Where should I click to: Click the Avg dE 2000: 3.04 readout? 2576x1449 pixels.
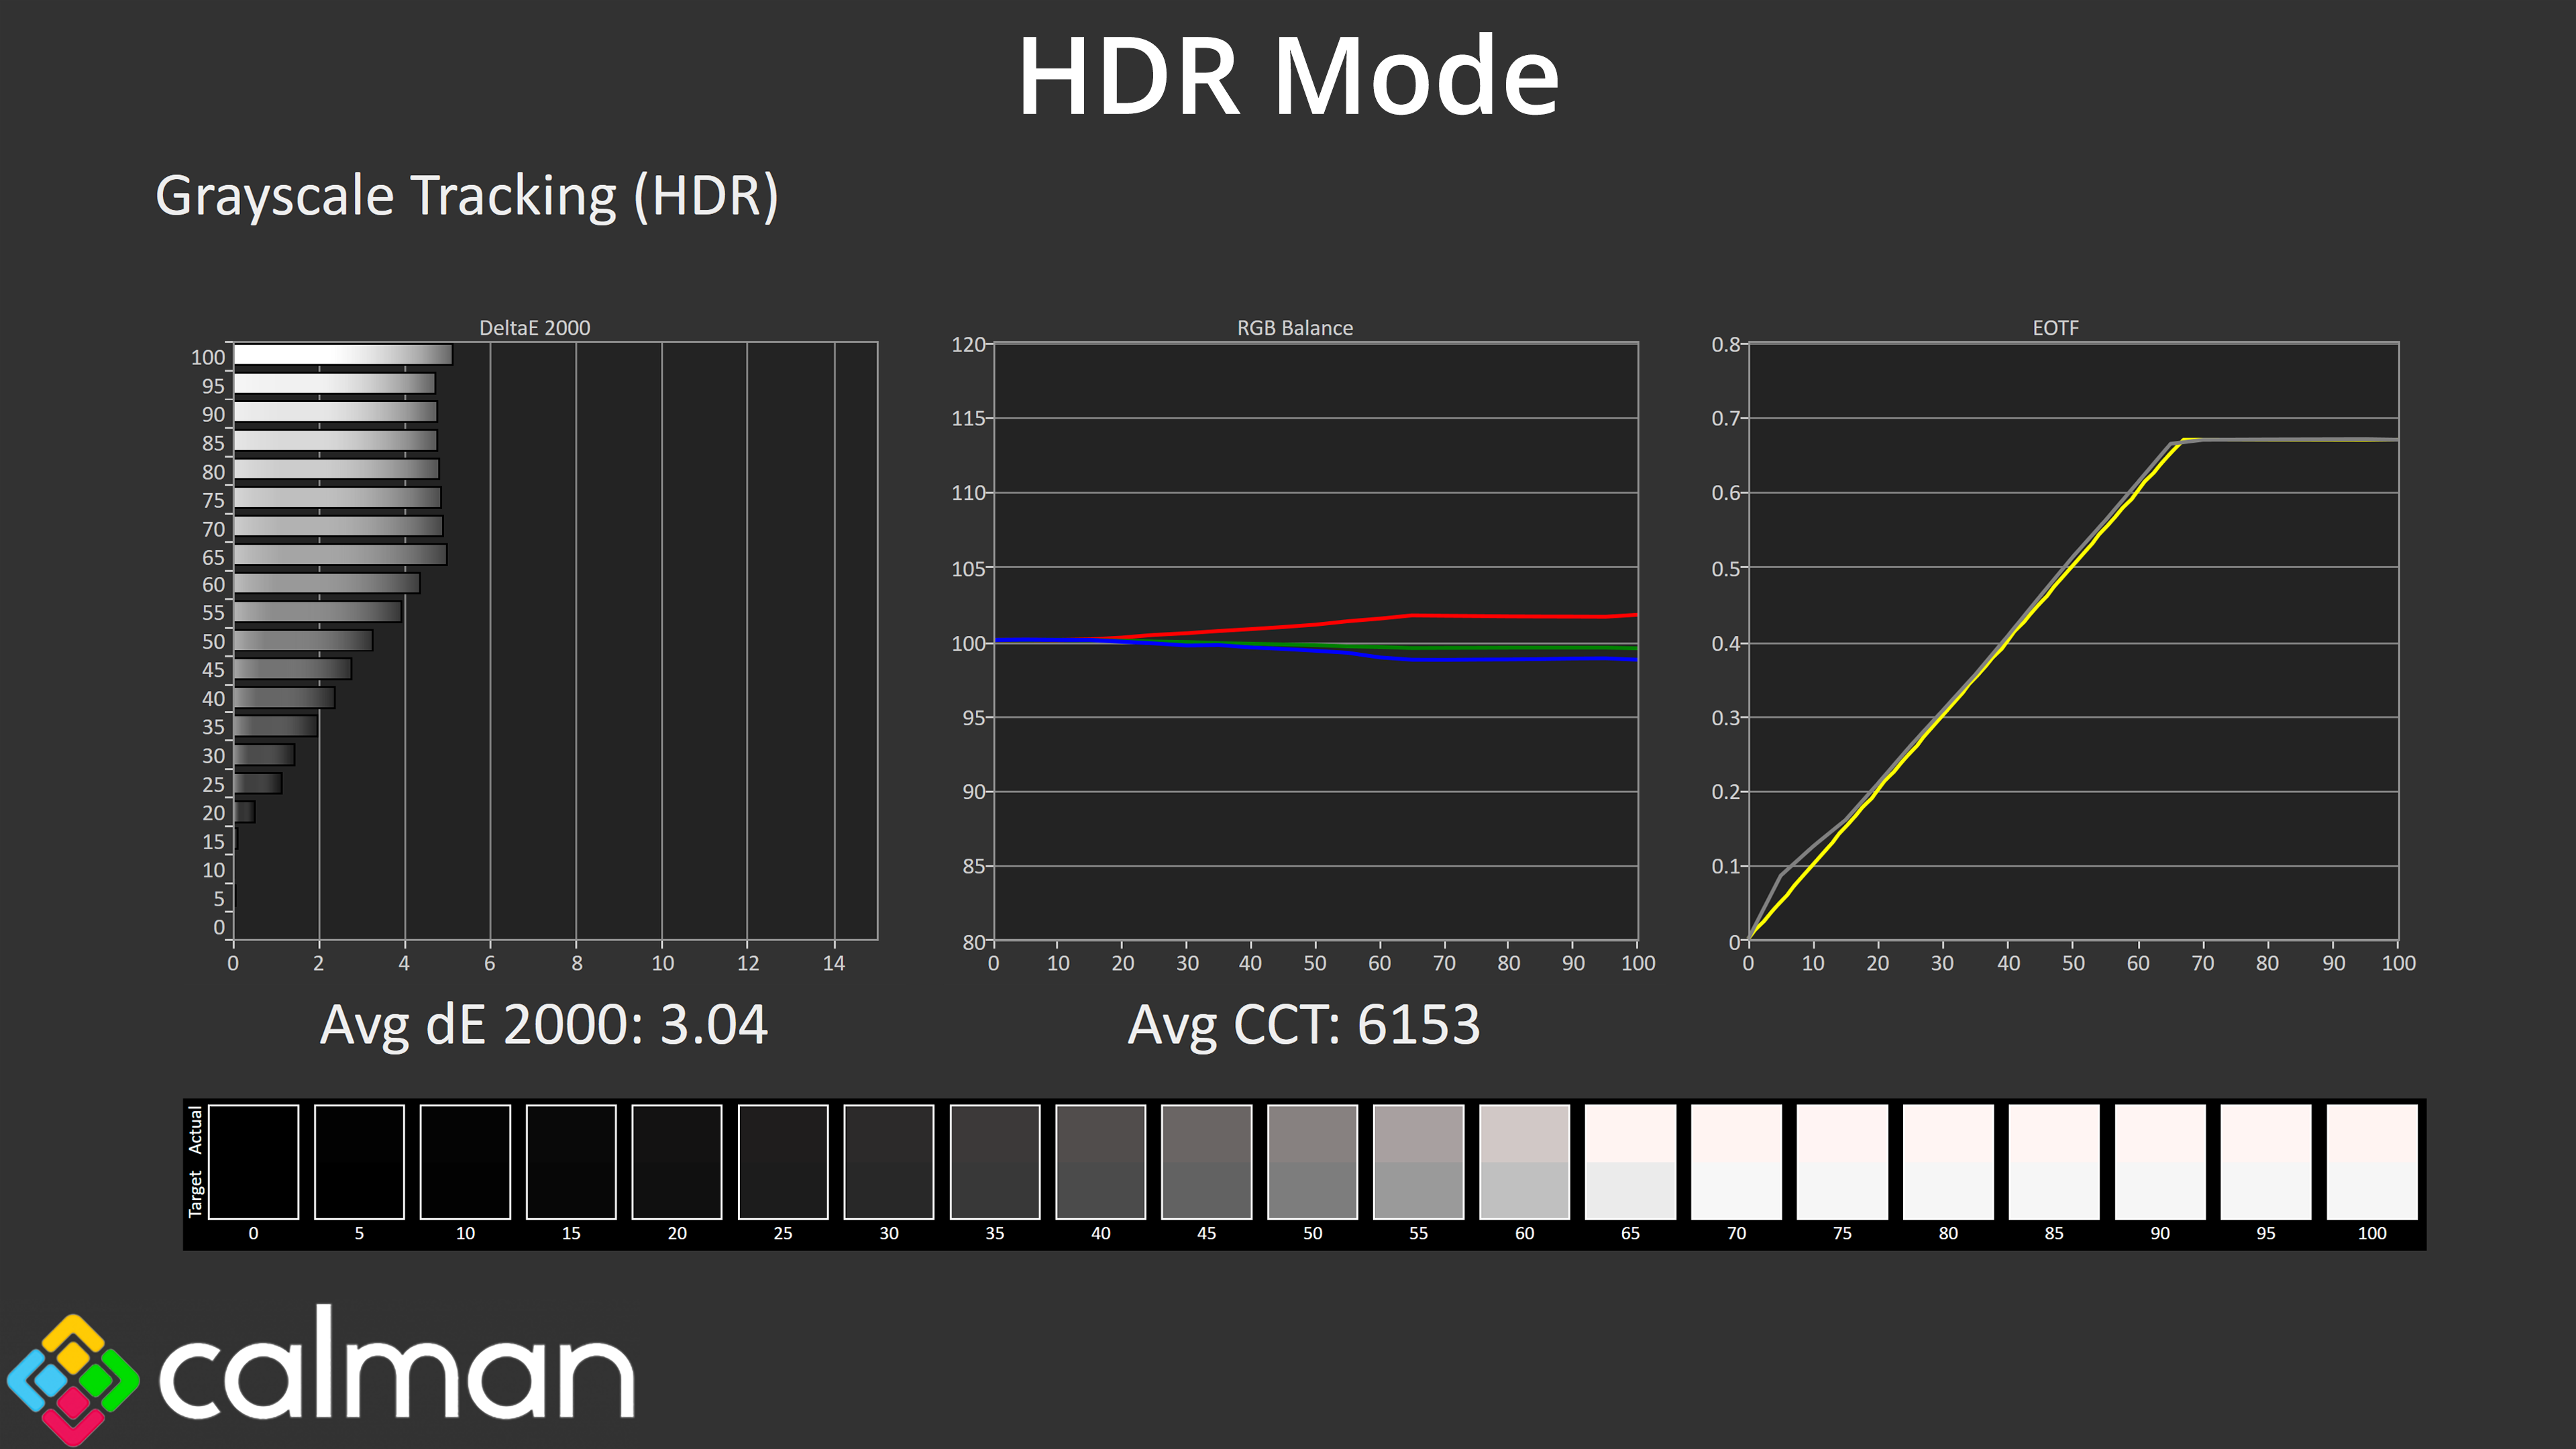click(x=543, y=1025)
